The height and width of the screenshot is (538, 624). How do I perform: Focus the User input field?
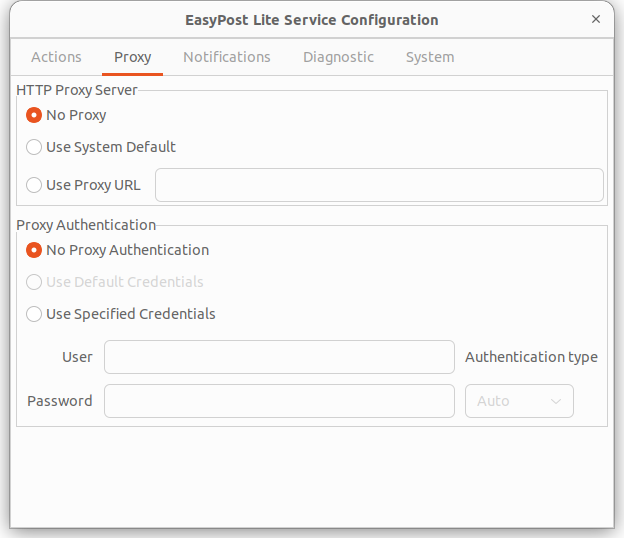279,357
